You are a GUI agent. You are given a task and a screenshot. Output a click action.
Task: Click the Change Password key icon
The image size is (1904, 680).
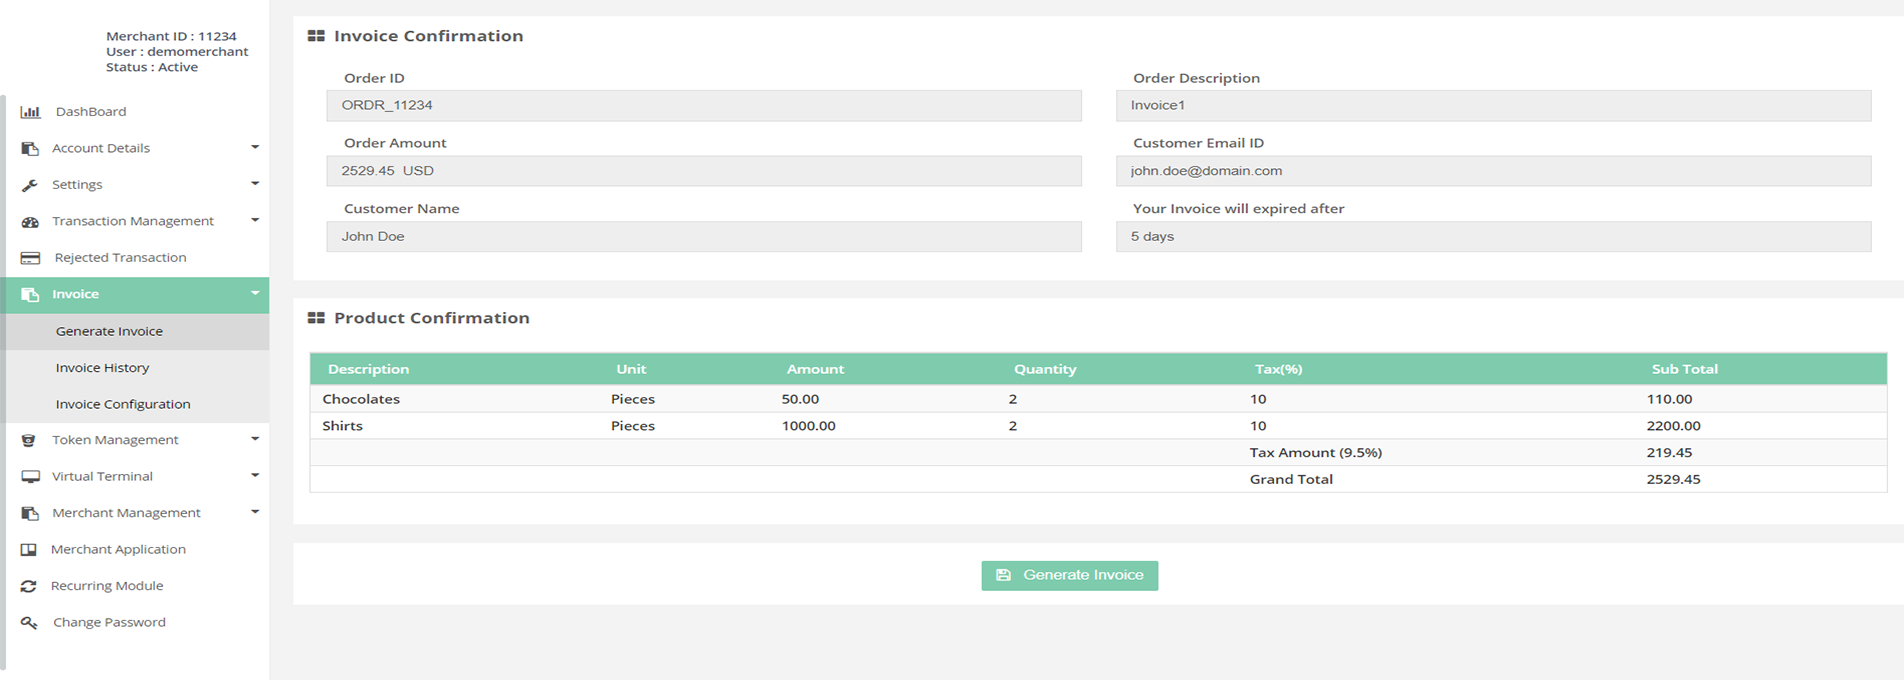tap(30, 623)
